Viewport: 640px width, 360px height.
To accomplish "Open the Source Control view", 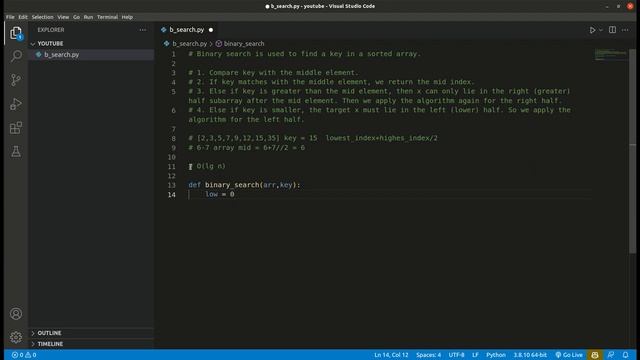I will [16, 80].
